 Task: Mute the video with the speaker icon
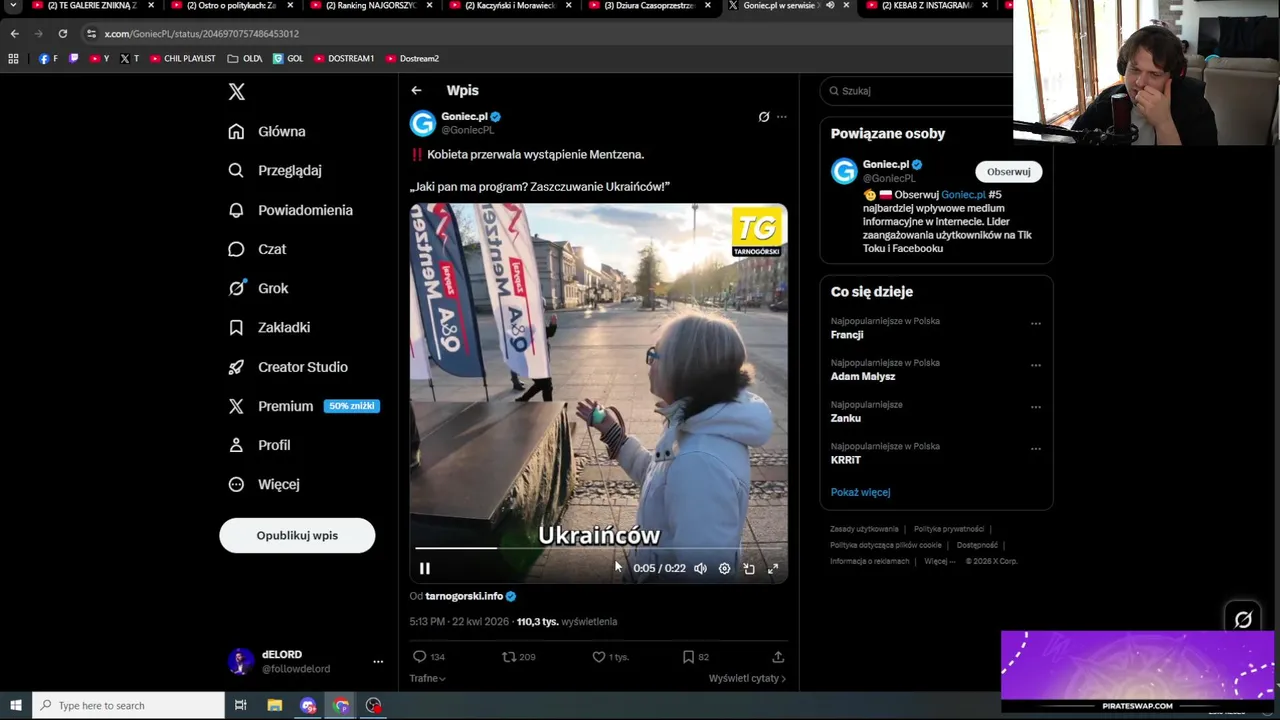700,568
